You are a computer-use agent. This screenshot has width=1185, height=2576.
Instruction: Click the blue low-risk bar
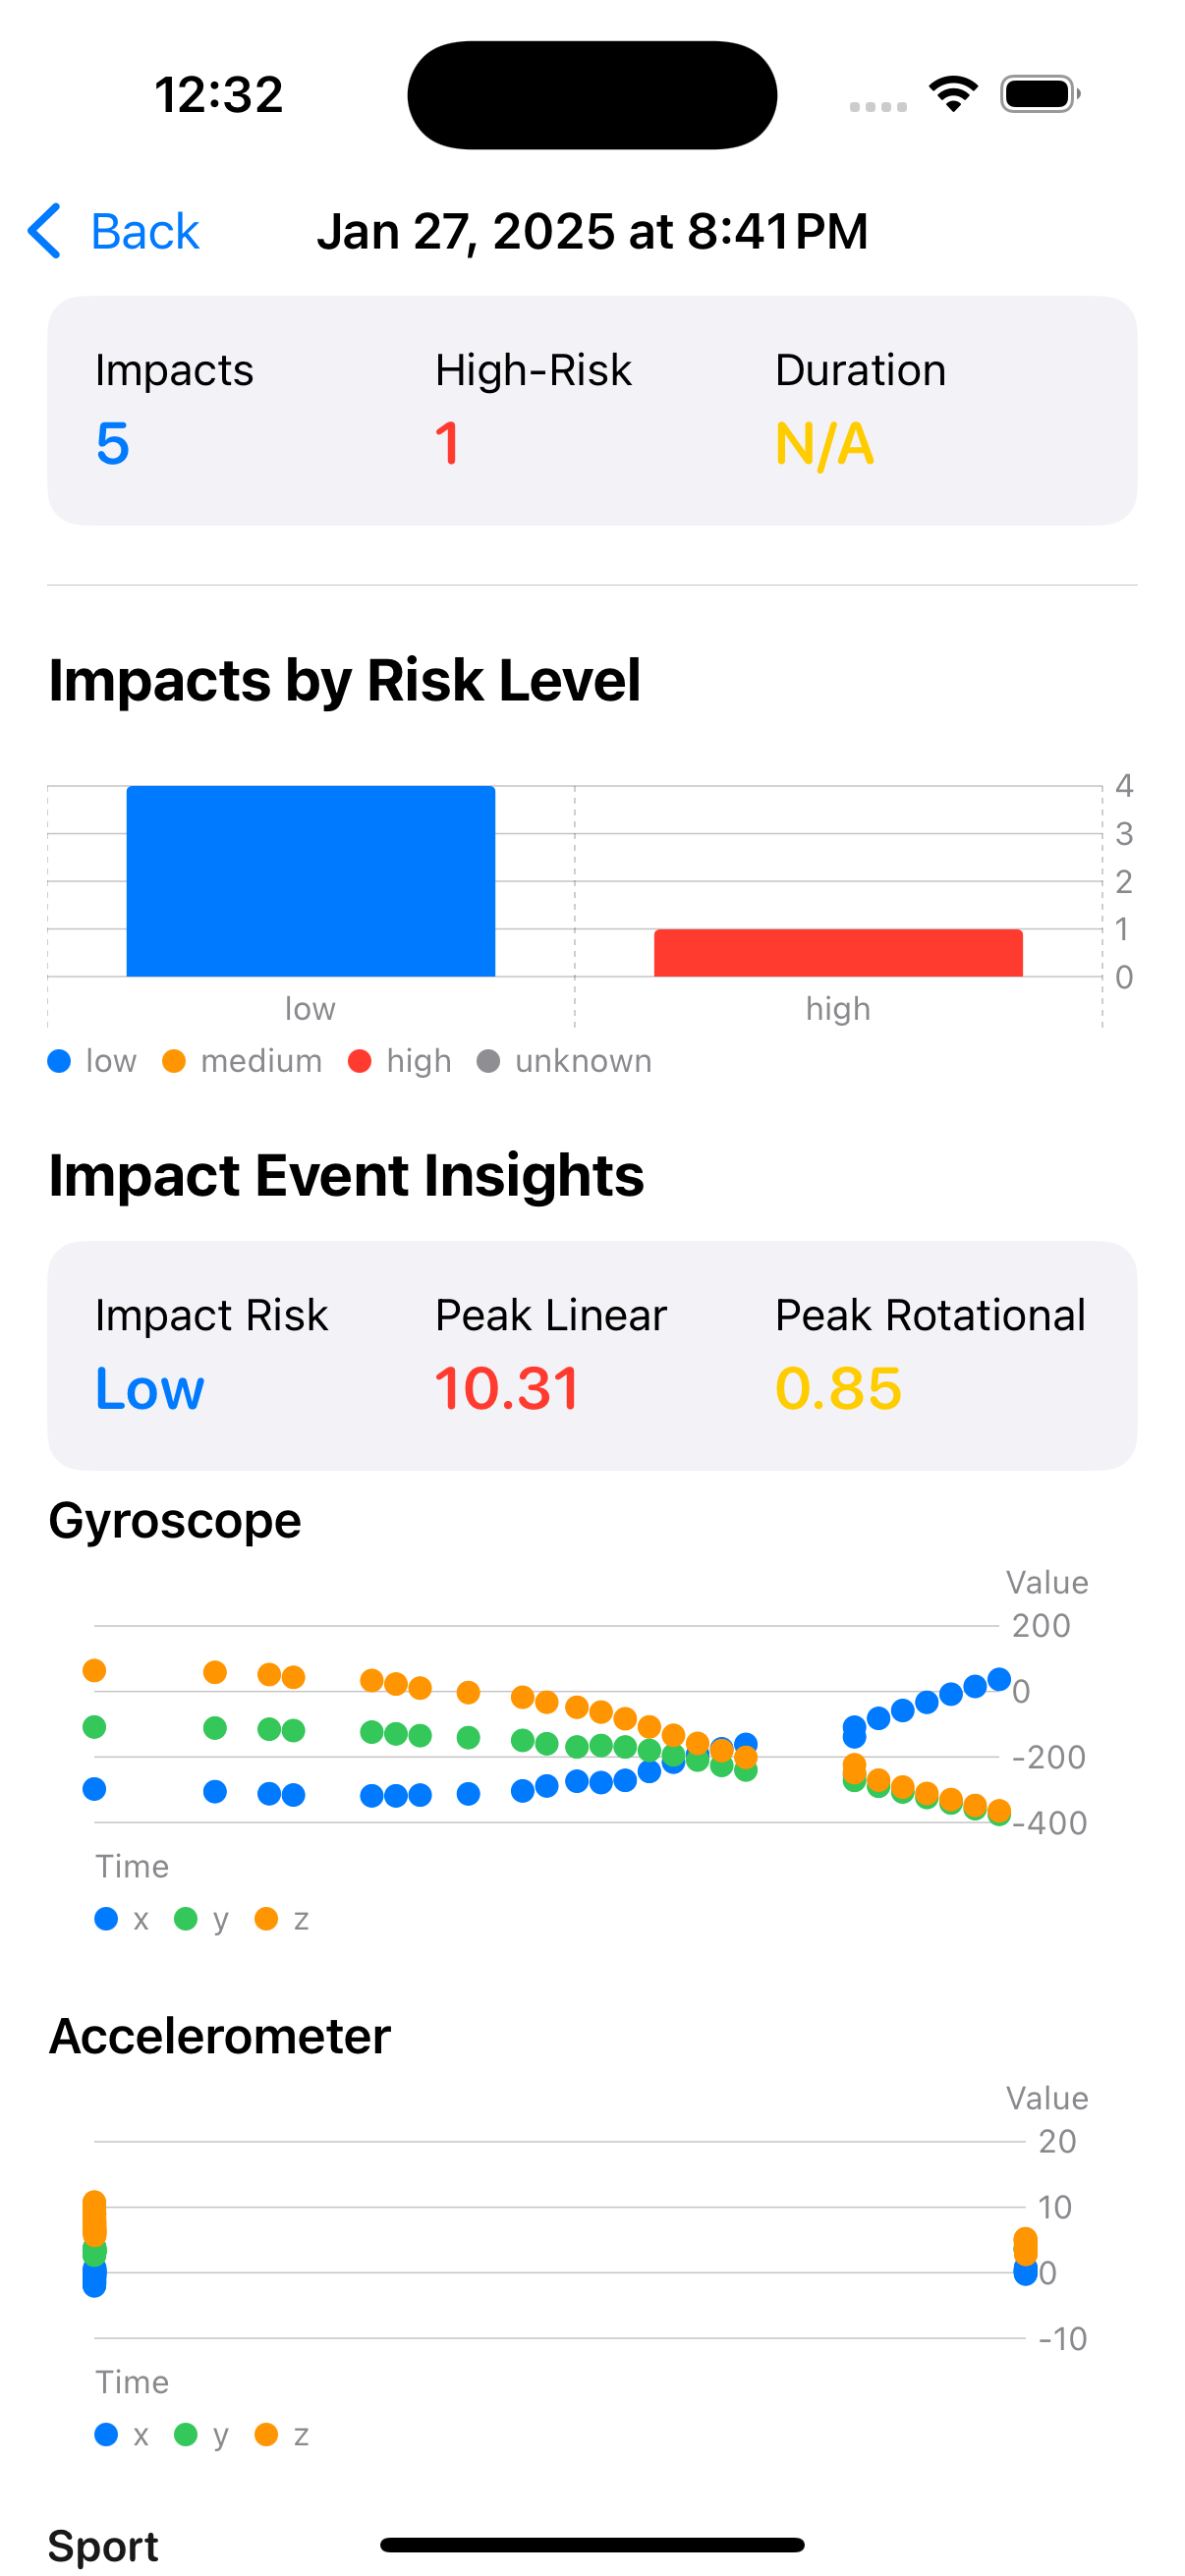[310, 881]
